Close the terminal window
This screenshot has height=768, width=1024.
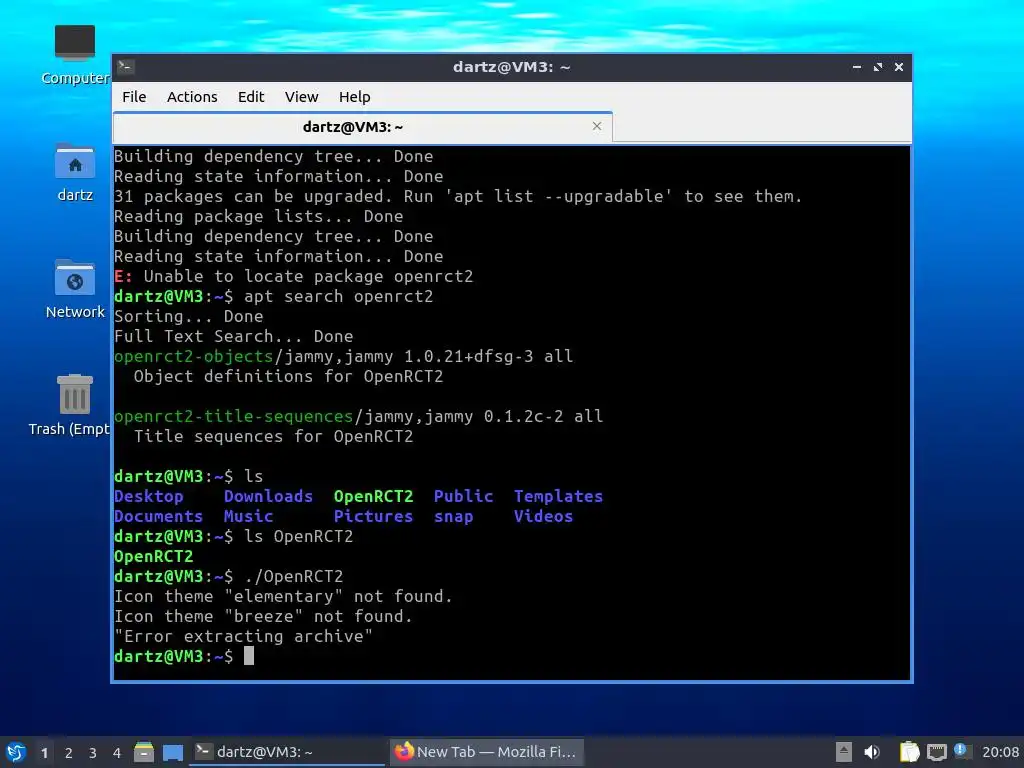899,67
